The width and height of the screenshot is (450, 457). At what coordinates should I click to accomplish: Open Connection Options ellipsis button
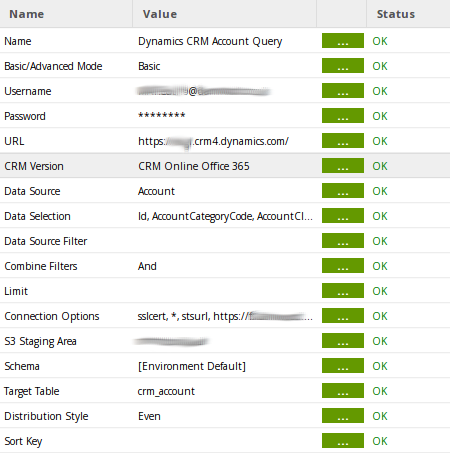point(343,316)
